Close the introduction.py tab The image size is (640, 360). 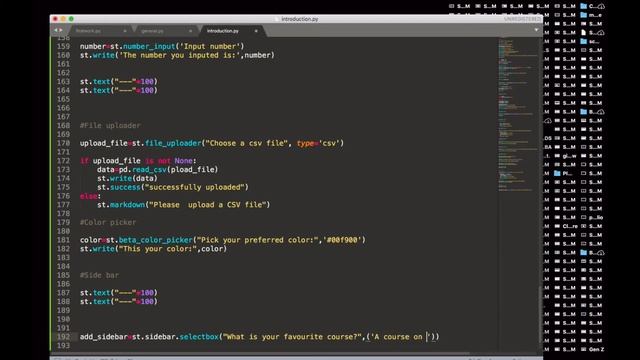click(256, 31)
